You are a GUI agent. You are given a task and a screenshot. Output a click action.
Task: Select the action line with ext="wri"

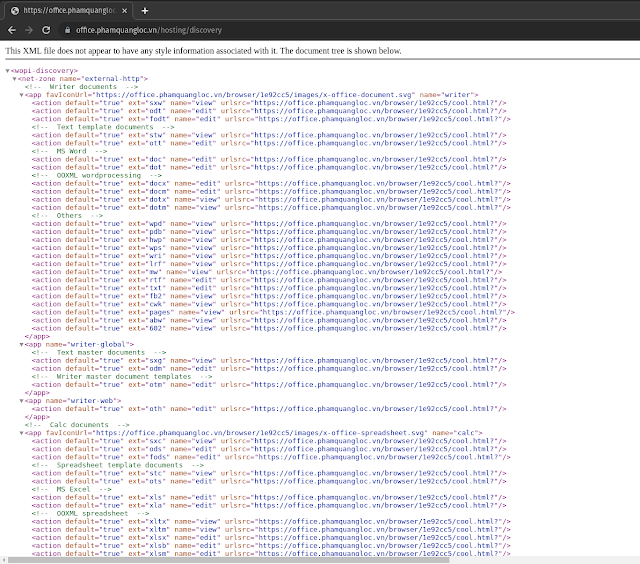[x=269, y=256]
